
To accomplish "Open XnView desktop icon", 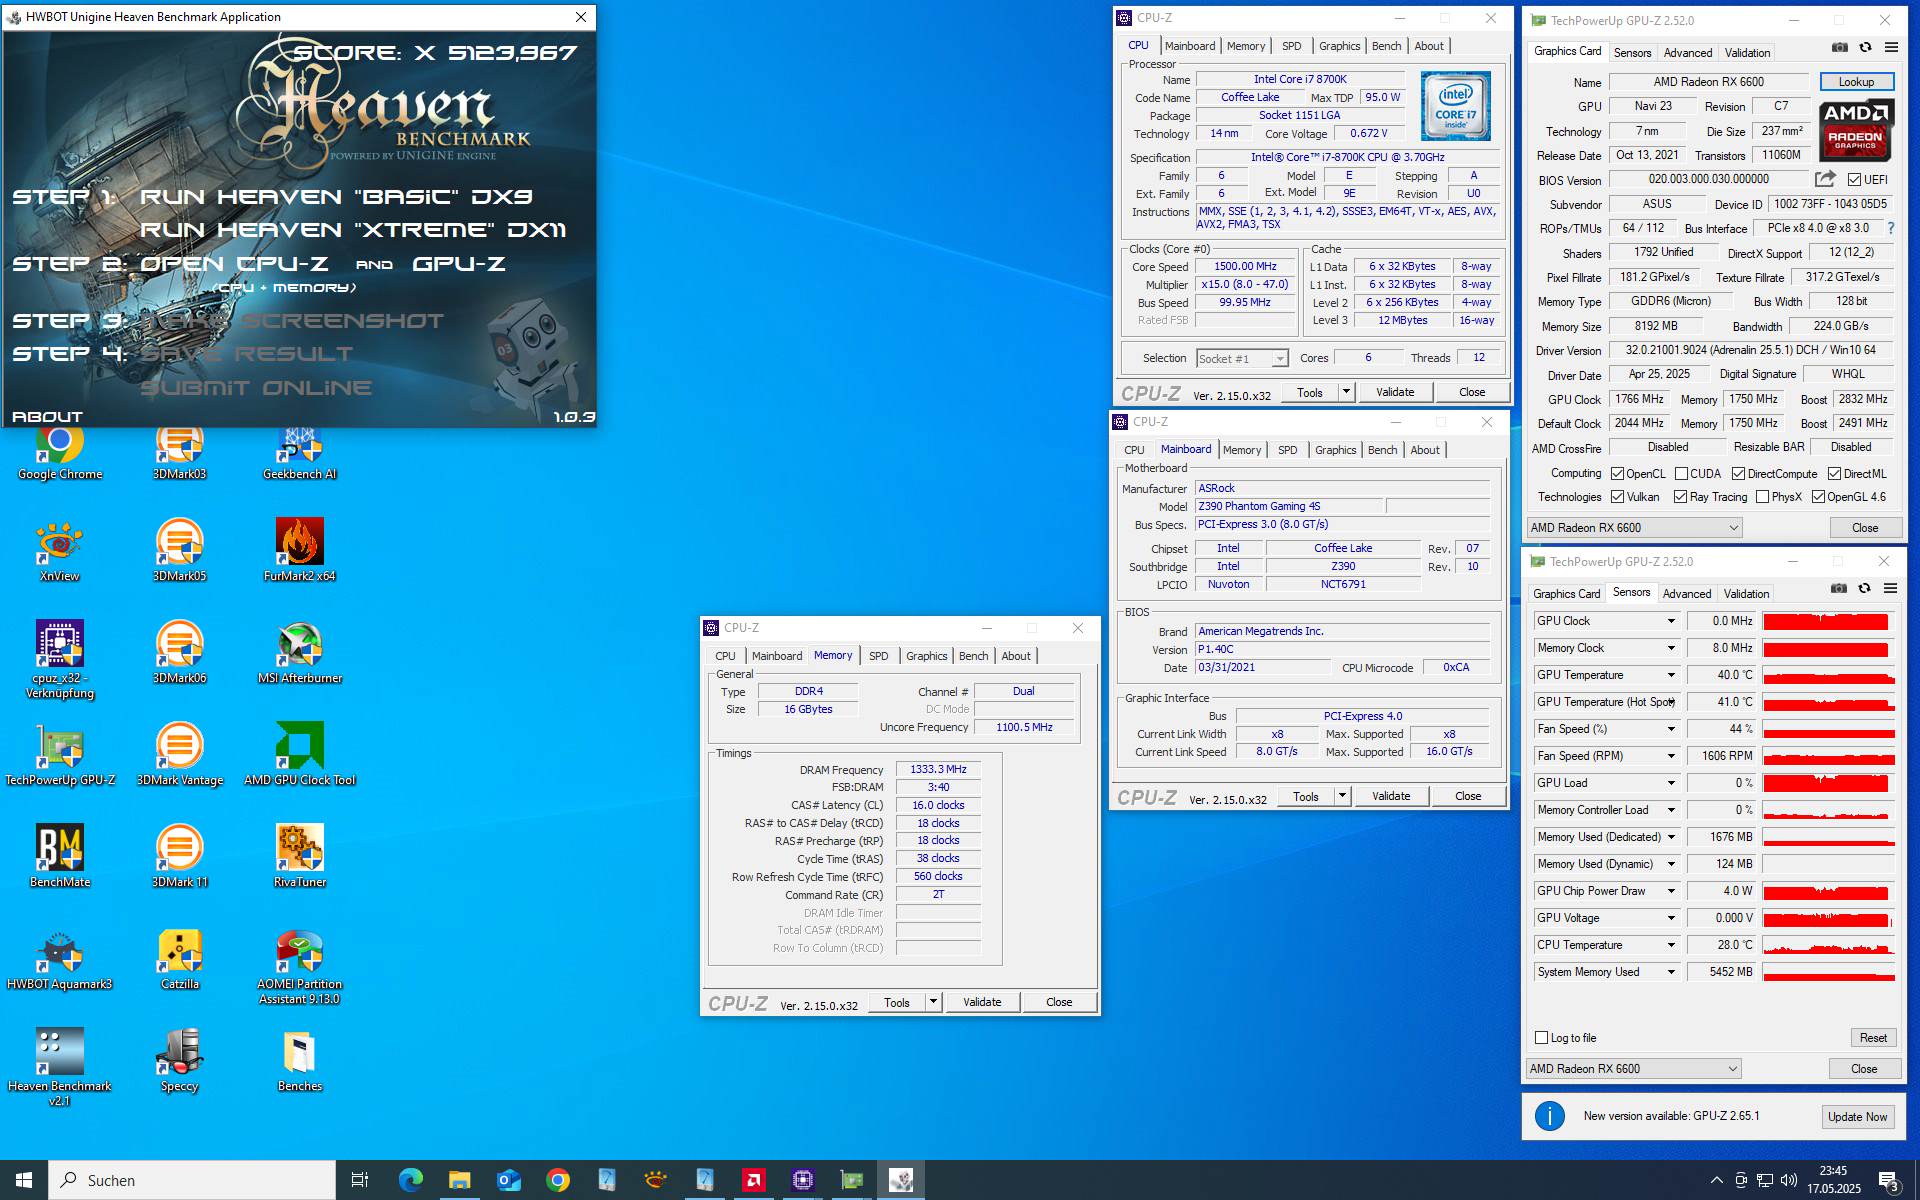I will click(x=60, y=550).
